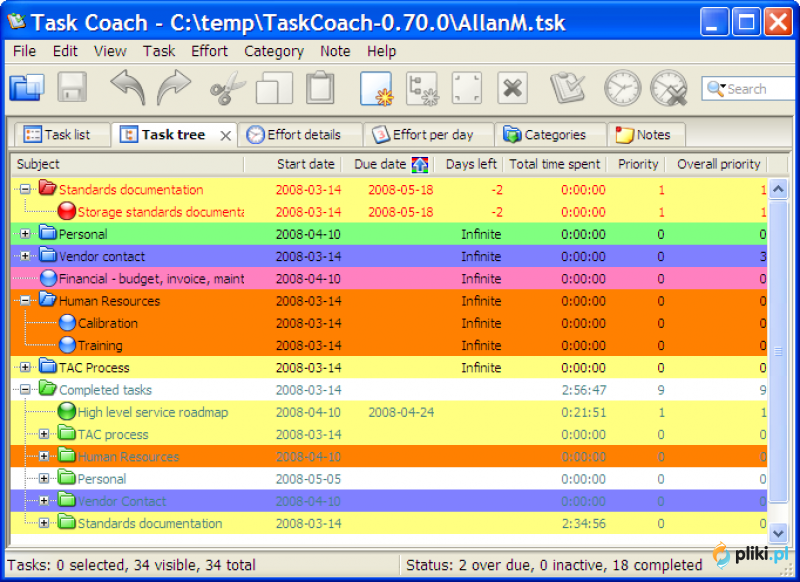Open the Note menu
This screenshot has height=582, width=800.
335,51
